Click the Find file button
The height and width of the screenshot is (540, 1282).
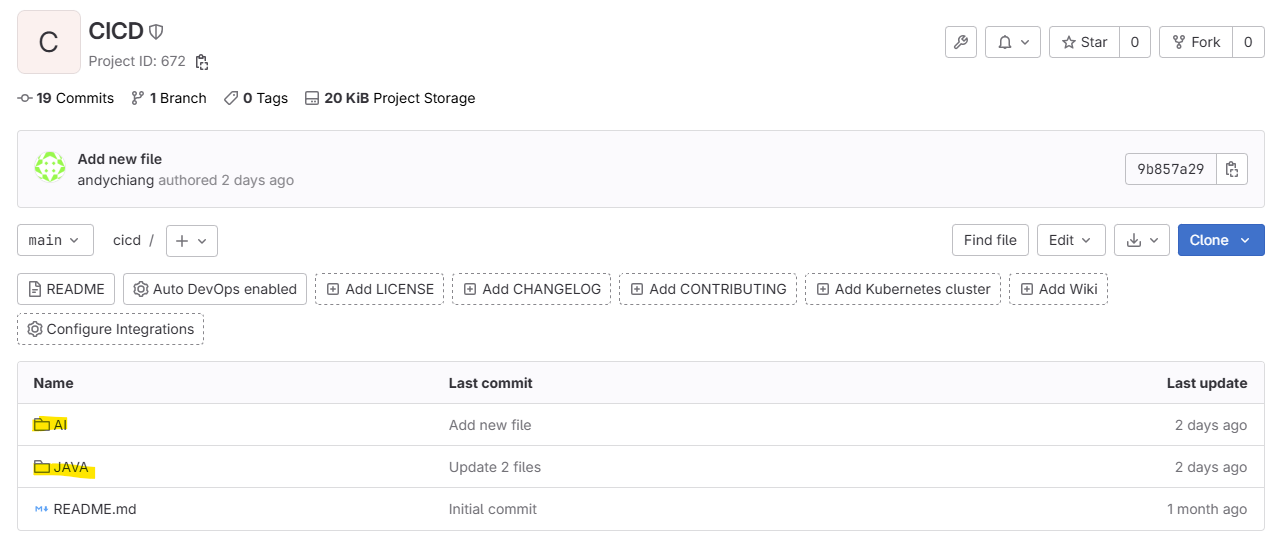pos(990,240)
